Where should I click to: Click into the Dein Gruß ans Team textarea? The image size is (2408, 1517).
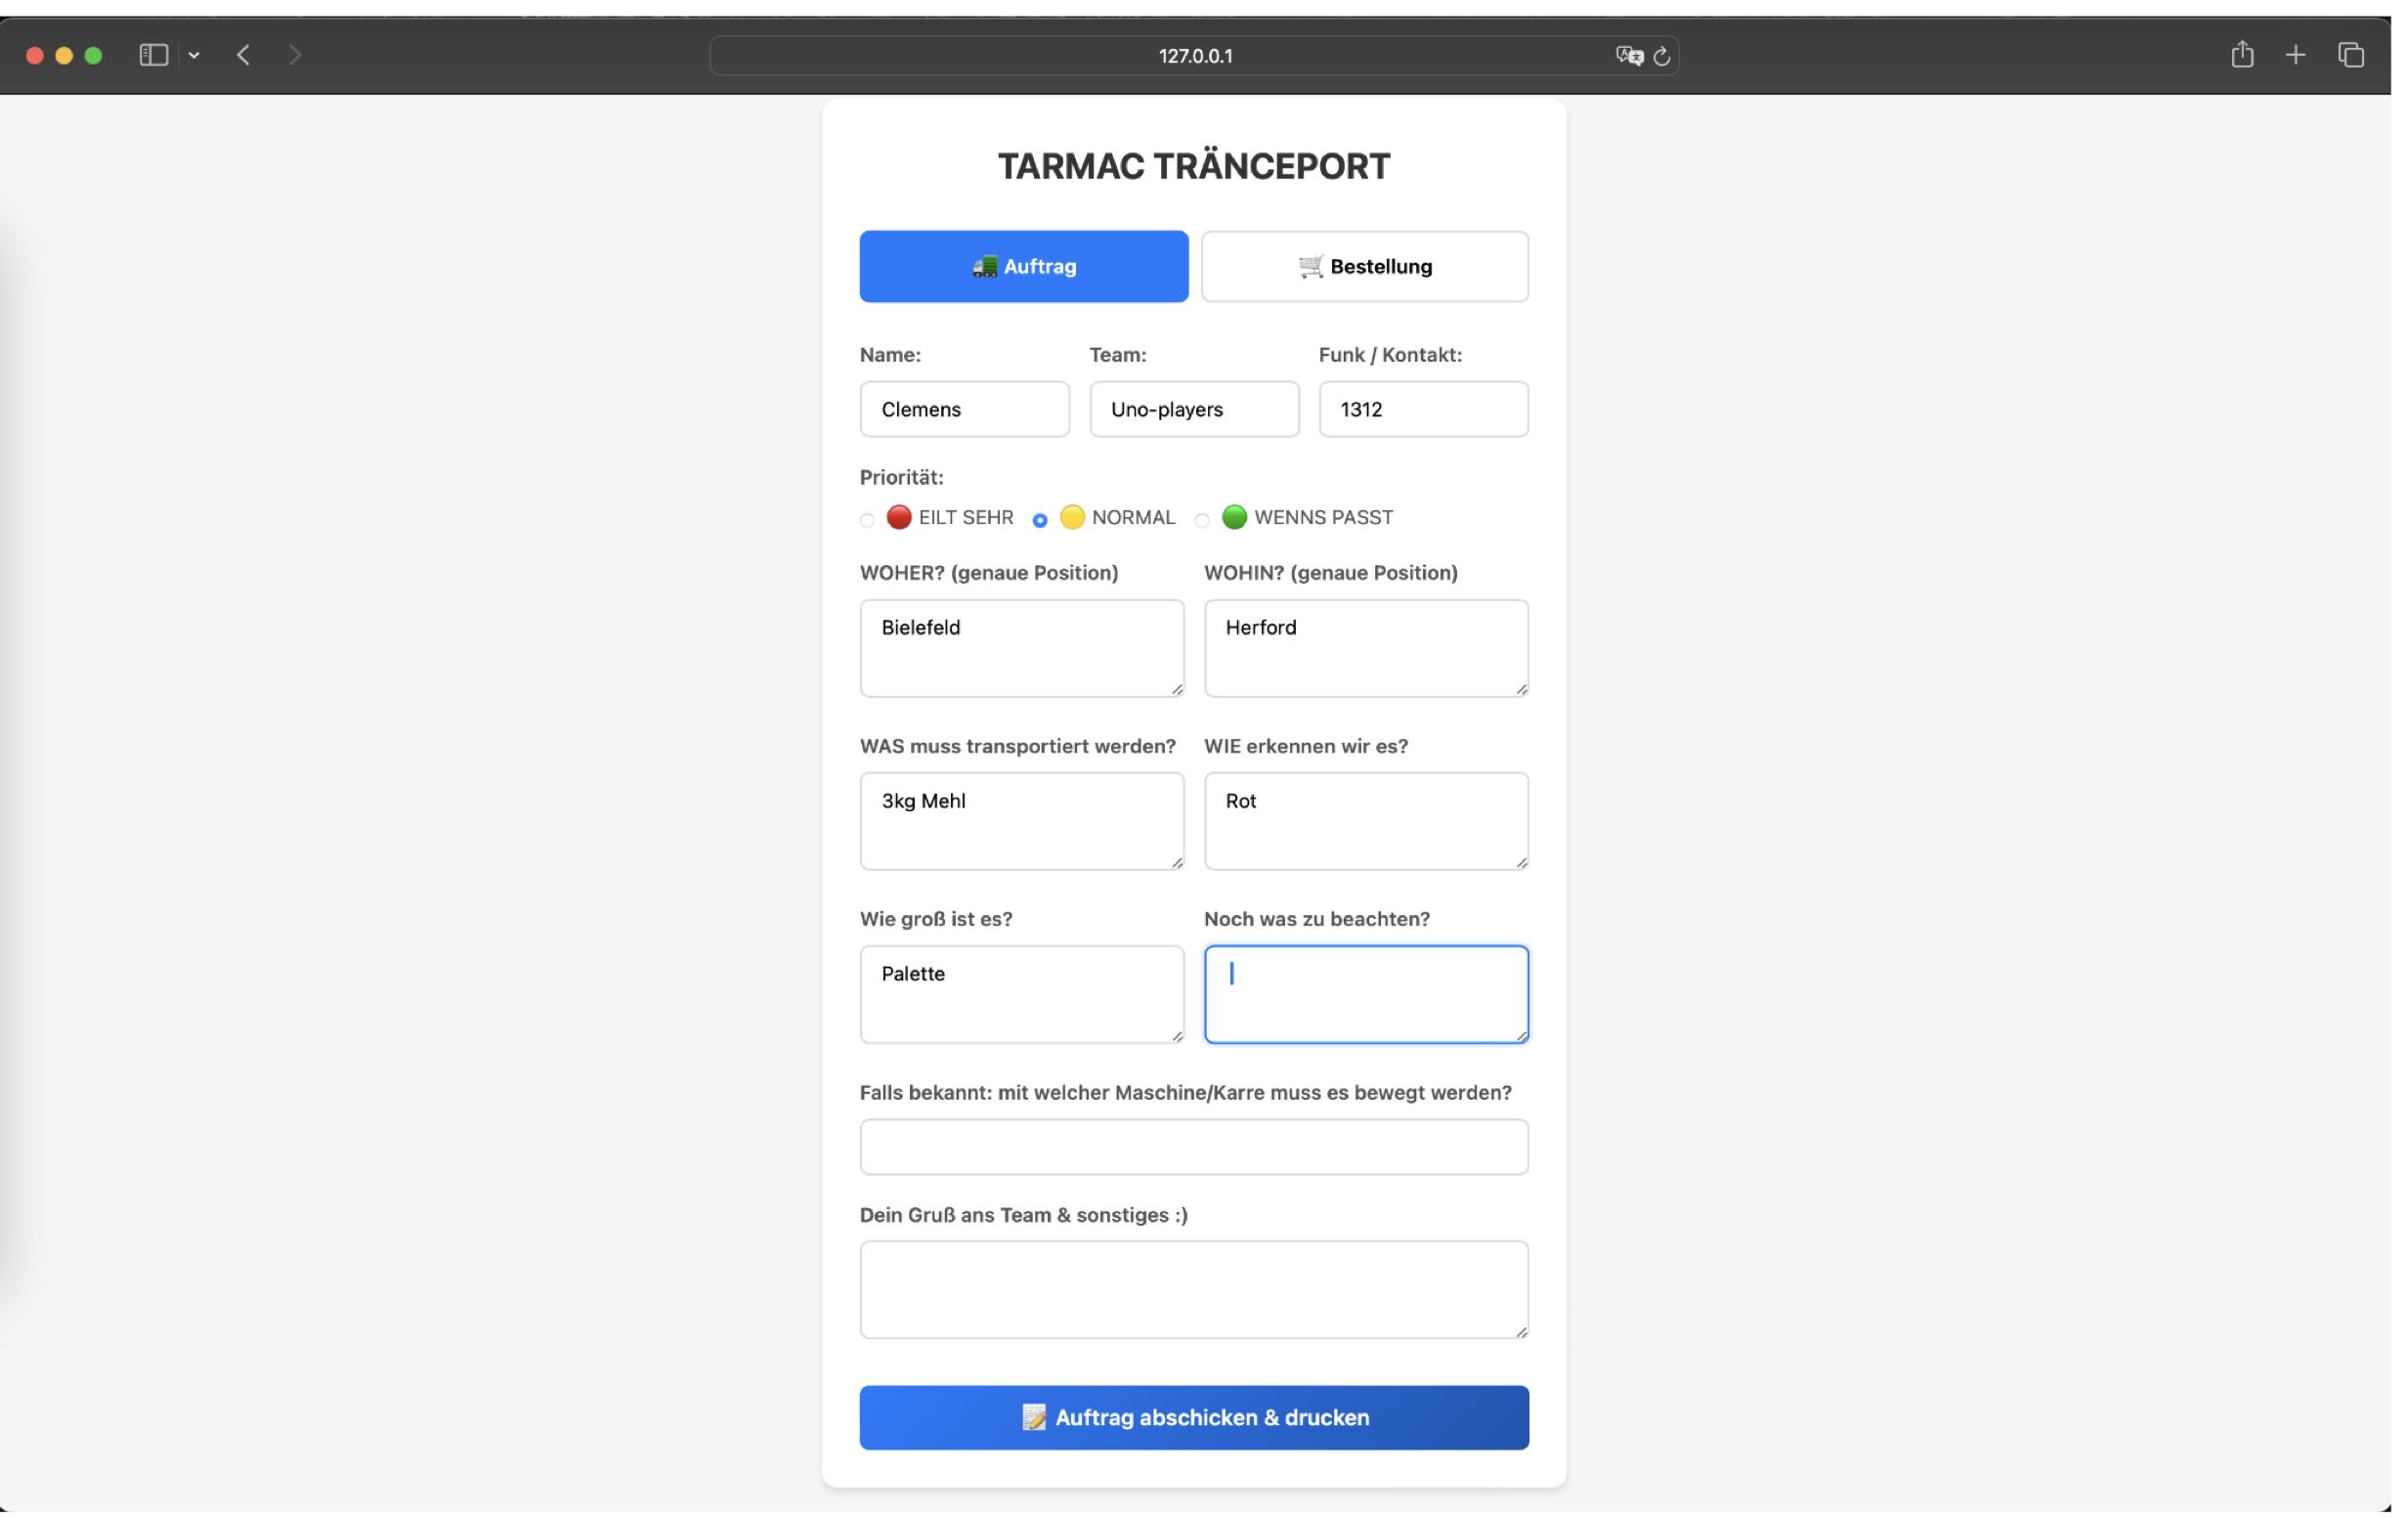pos(1194,1289)
